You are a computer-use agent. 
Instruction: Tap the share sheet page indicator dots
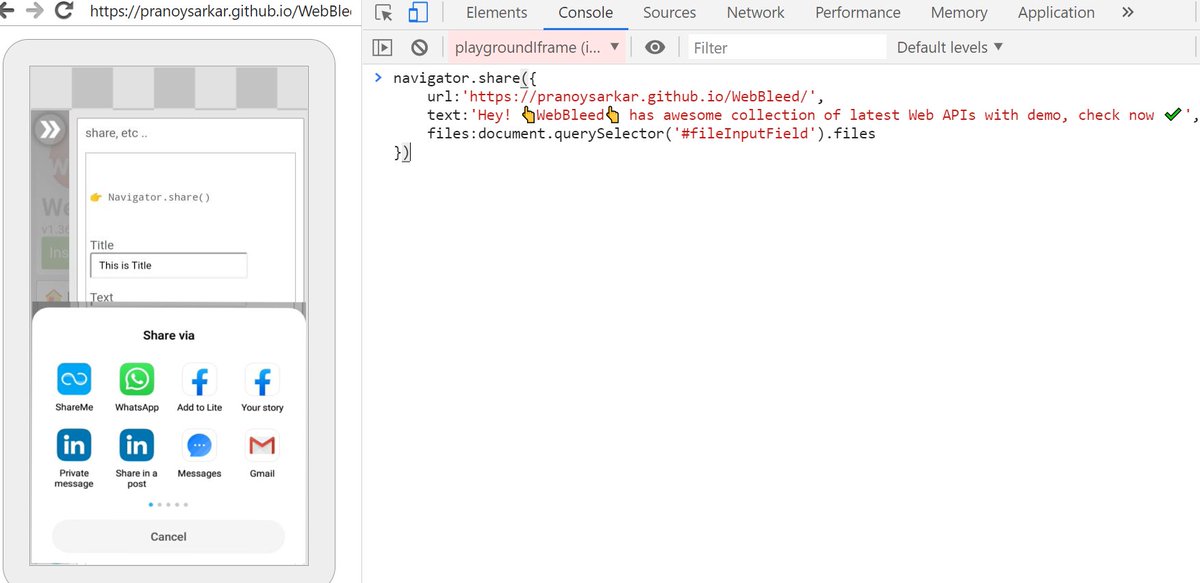tap(168, 505)
